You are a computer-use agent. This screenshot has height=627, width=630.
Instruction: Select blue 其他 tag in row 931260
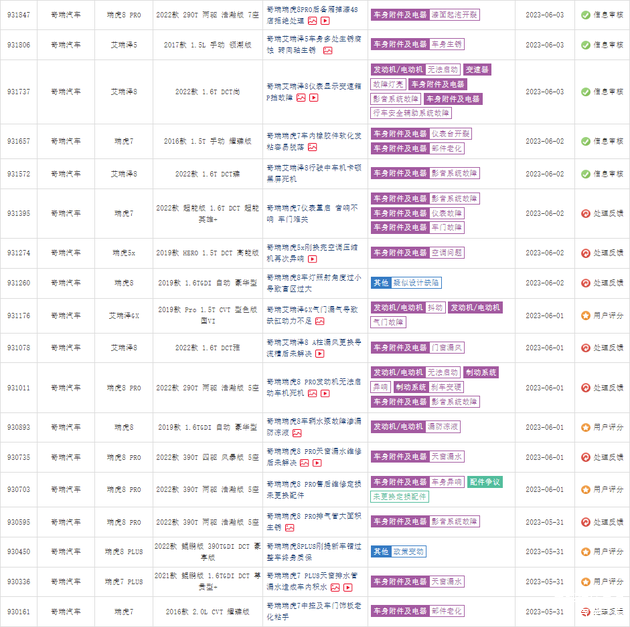[x=380, y=283]
